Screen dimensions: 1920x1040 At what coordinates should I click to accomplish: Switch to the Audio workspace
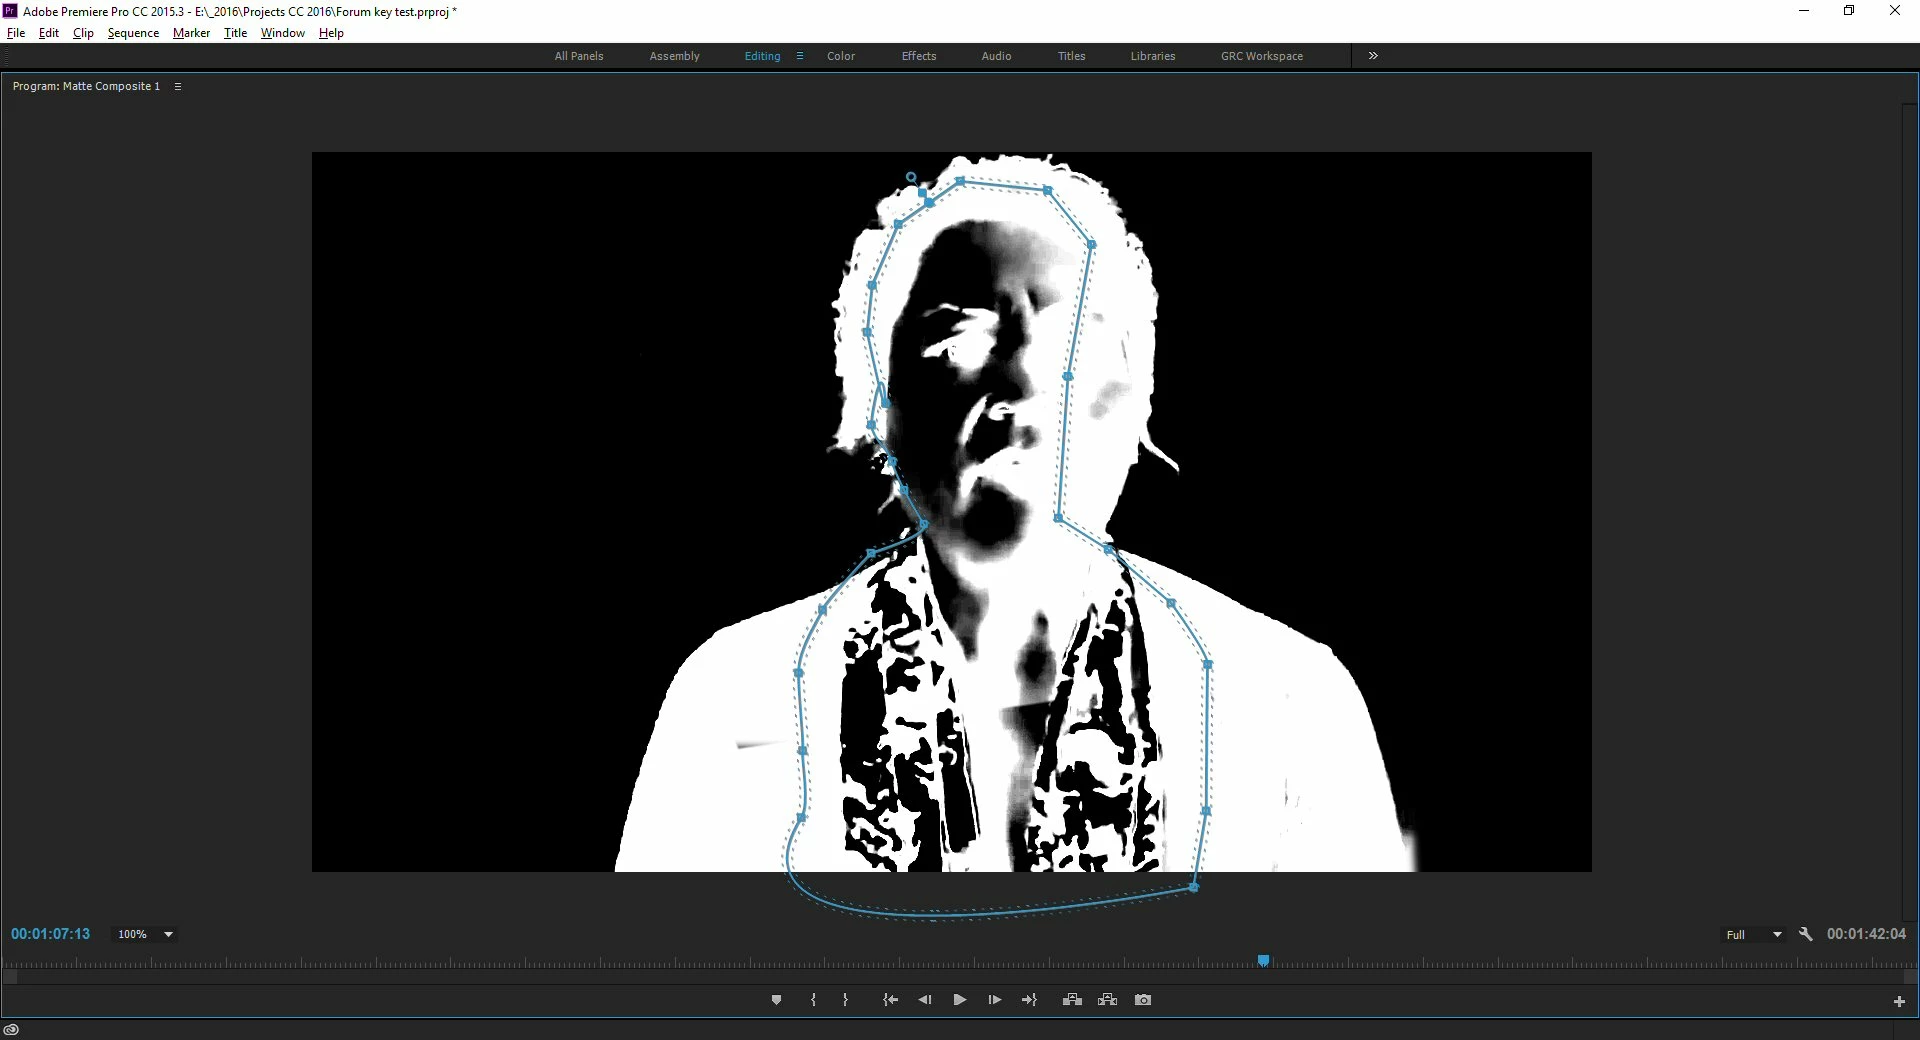[x=996, y=56]
